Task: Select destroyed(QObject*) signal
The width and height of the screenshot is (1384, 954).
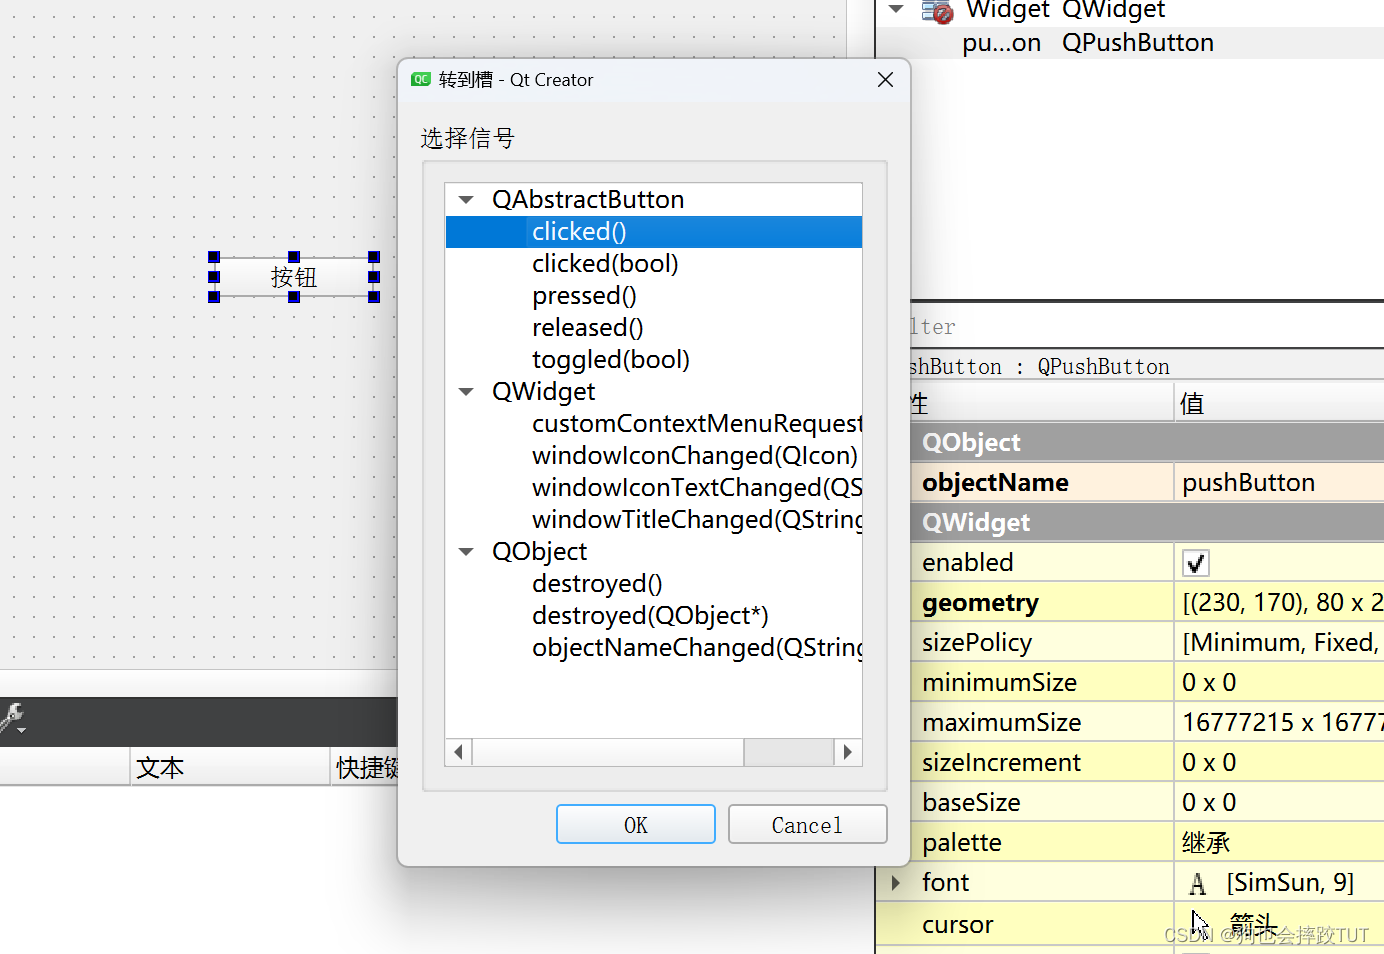Action: click(x=650, y=616)
